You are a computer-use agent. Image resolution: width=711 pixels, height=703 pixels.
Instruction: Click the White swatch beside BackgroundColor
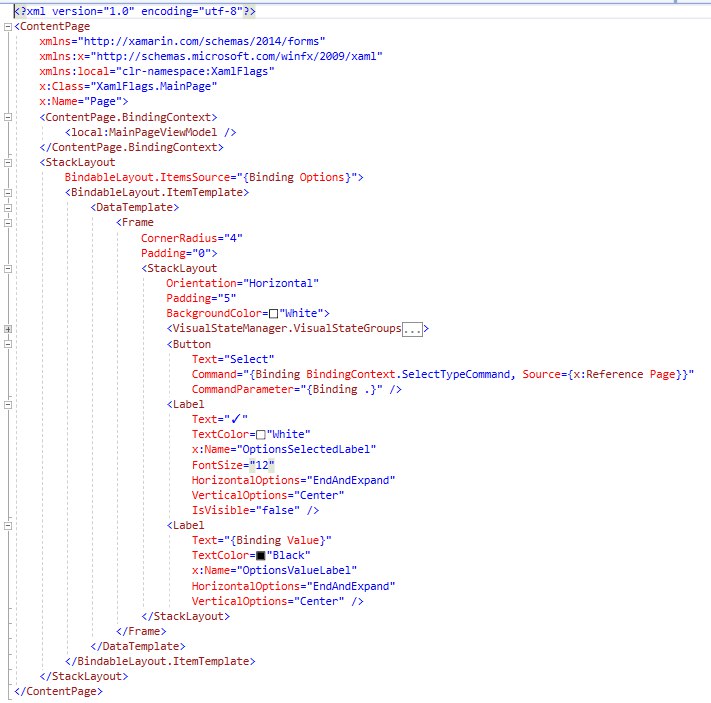(273, 314)
